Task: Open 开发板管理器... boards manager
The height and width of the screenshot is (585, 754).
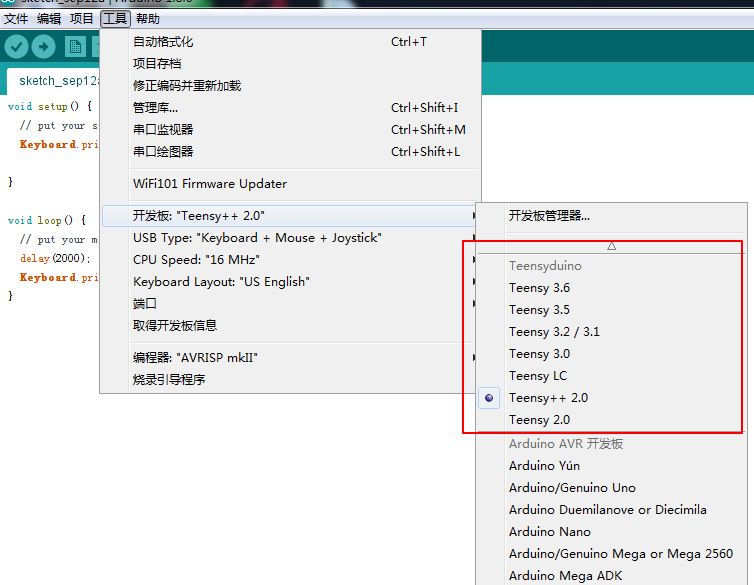Action: click(549, 216)
